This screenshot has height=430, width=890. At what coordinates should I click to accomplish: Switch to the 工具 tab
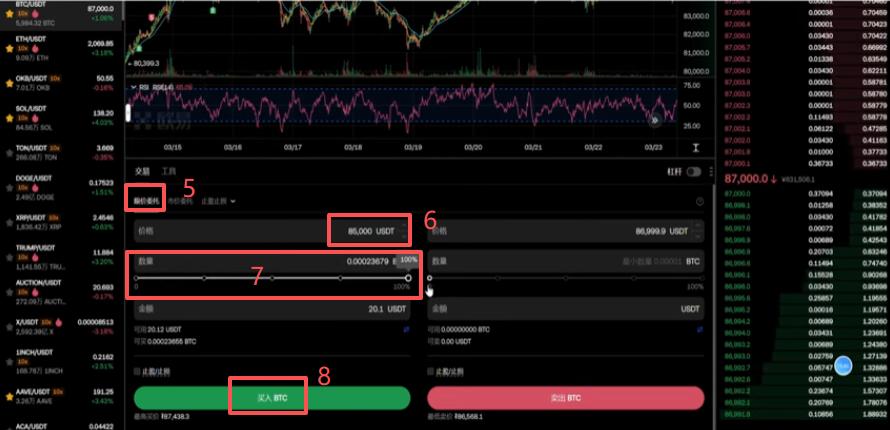click(x=169, y=171)
